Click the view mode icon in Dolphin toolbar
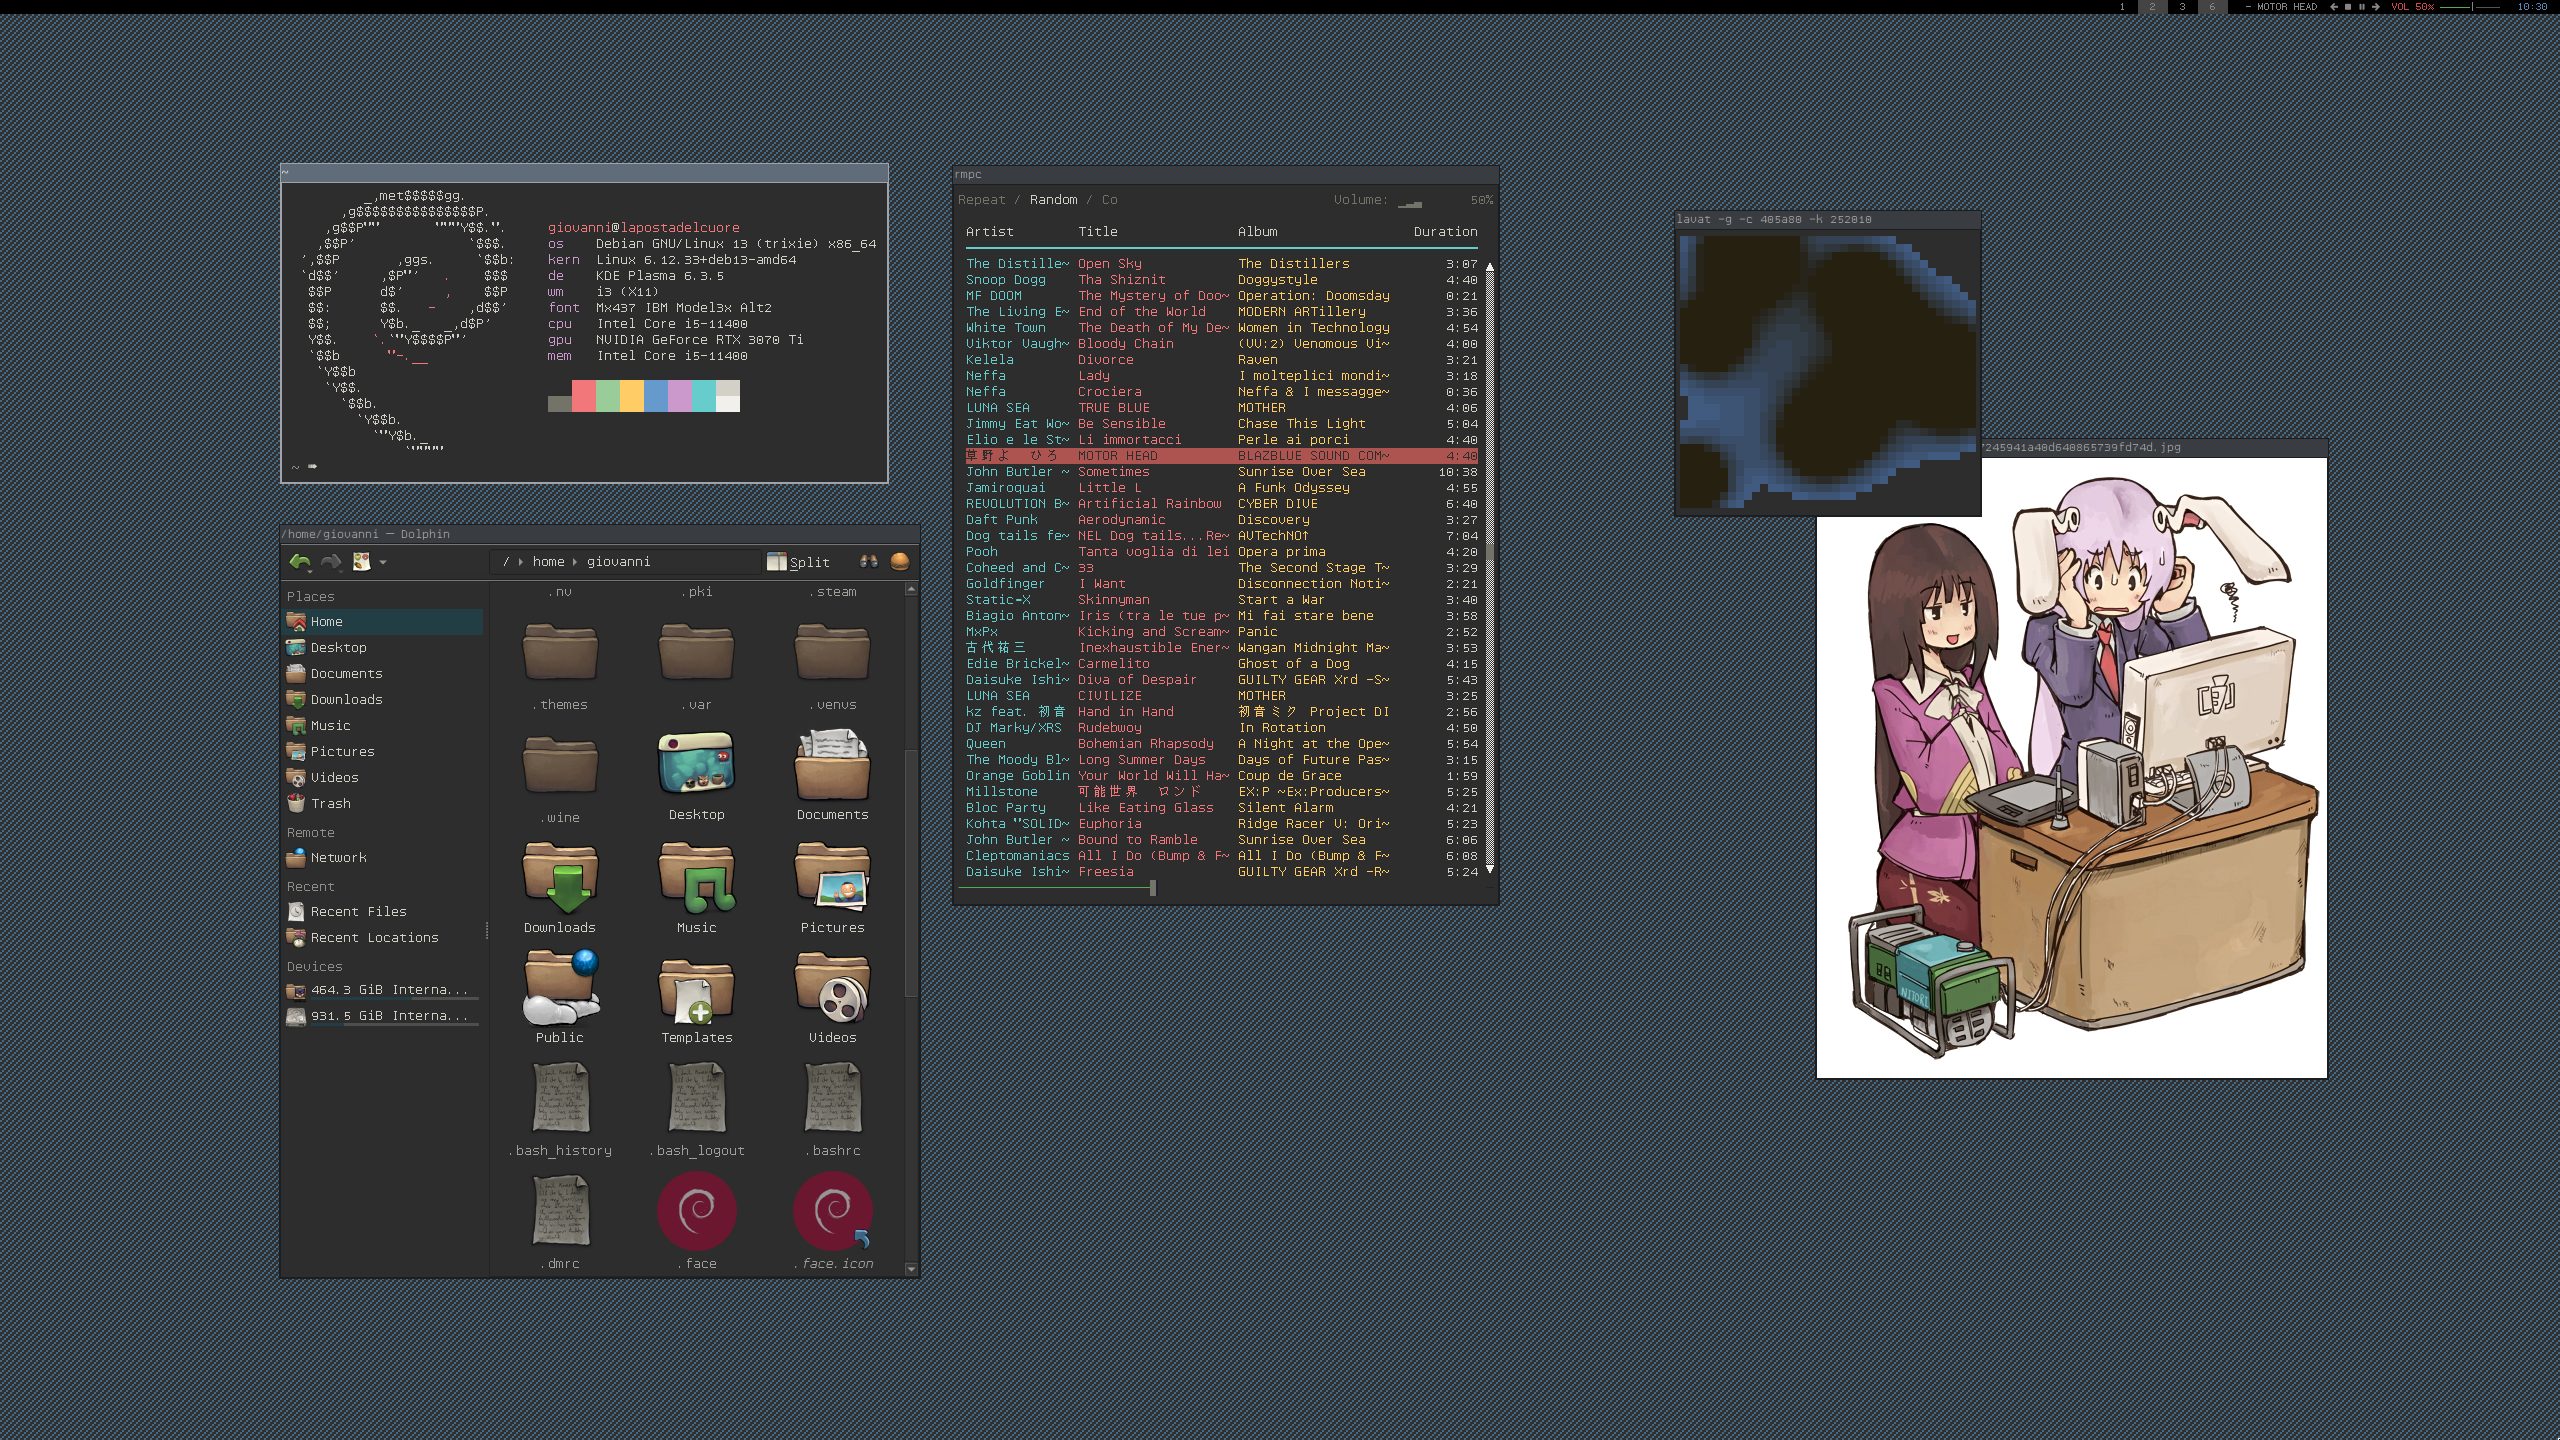 pyautogui.click(x=362, y=562)
